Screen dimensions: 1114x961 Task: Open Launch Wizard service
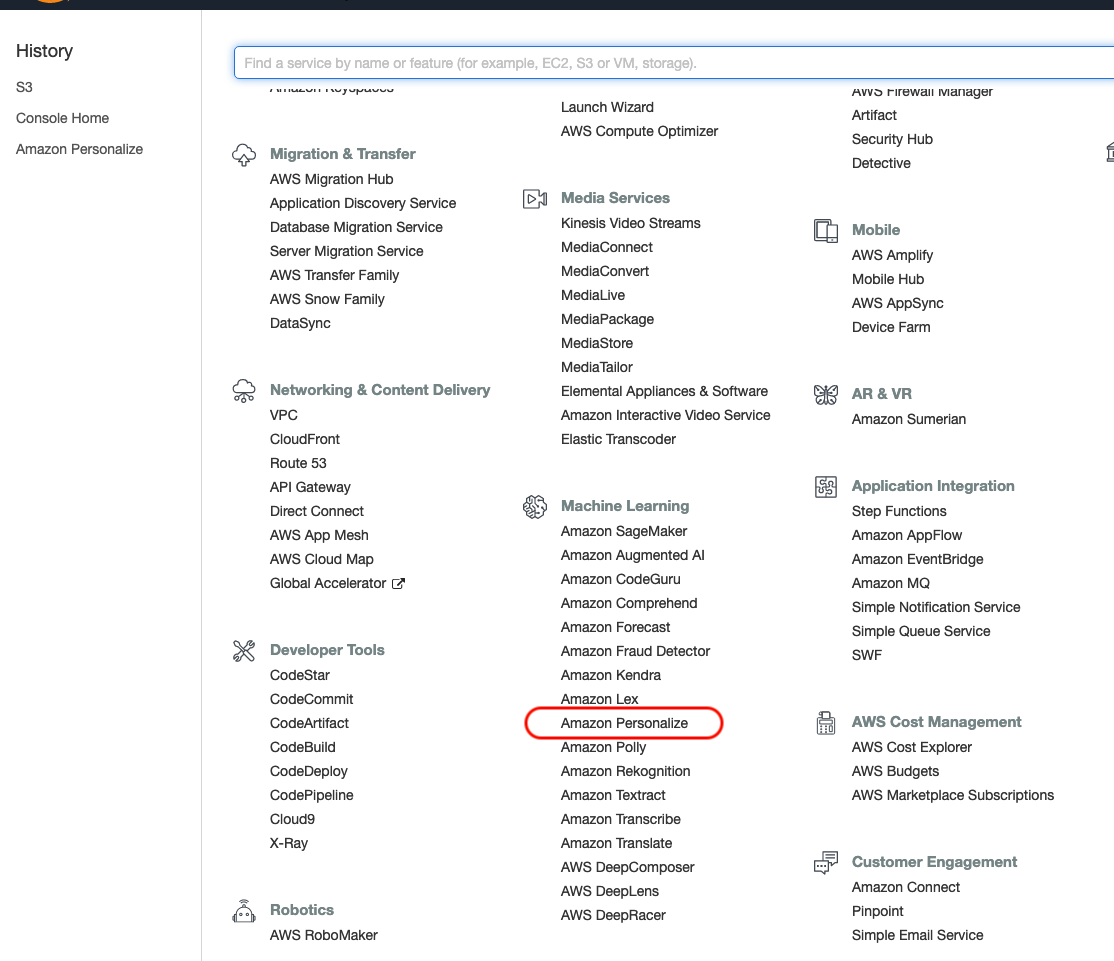607,107
